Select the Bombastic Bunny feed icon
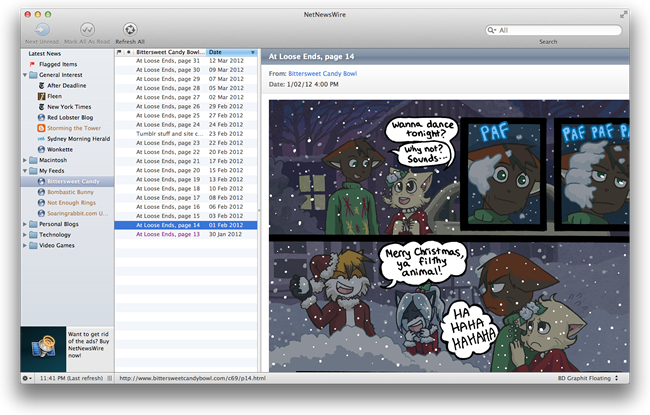 [41, 192]
